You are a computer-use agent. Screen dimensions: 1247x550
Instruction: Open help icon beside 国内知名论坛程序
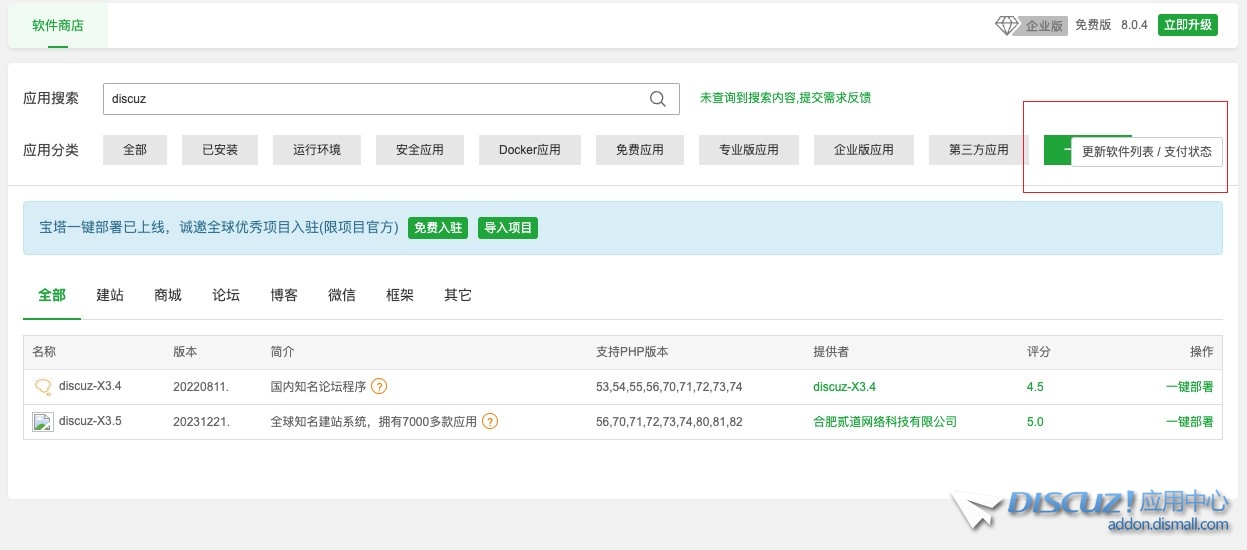pyautogui.click(x=379, y=387)
